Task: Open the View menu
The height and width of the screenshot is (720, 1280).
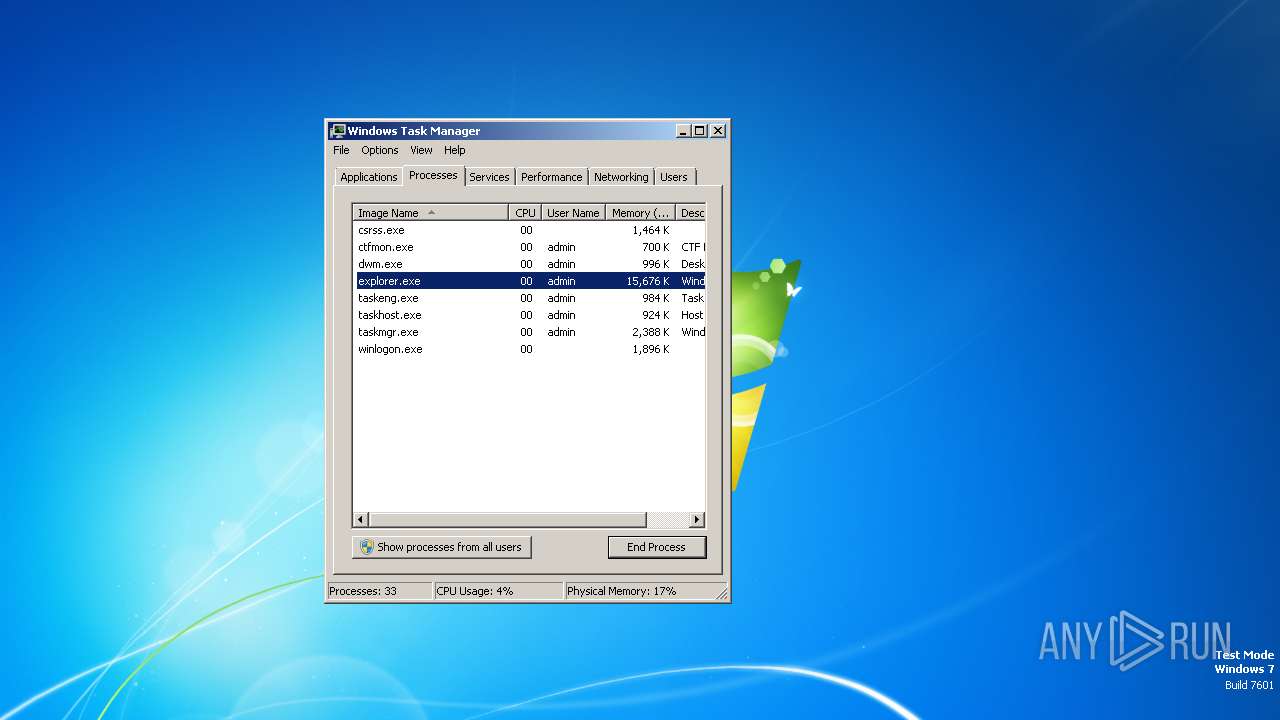Action: coord(421,150)
